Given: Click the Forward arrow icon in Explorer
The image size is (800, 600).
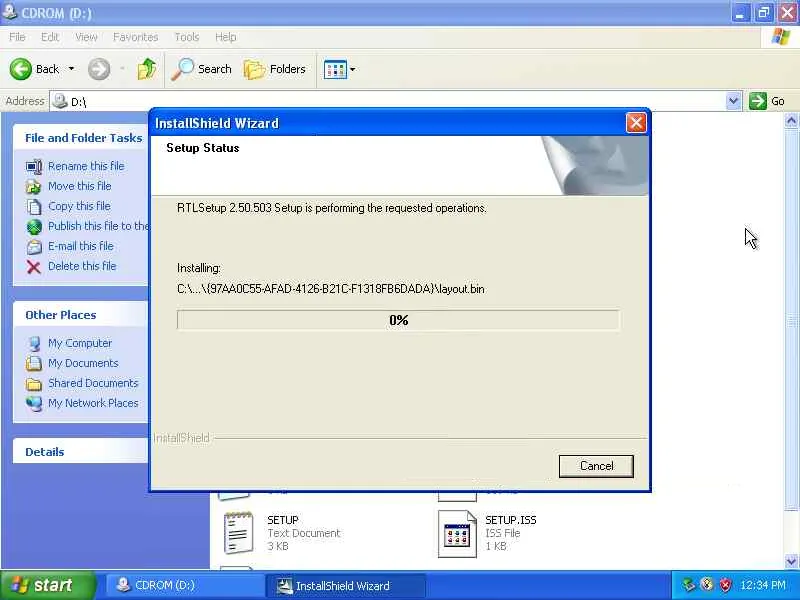Looking at the screenshot, I should click(98, 69).
